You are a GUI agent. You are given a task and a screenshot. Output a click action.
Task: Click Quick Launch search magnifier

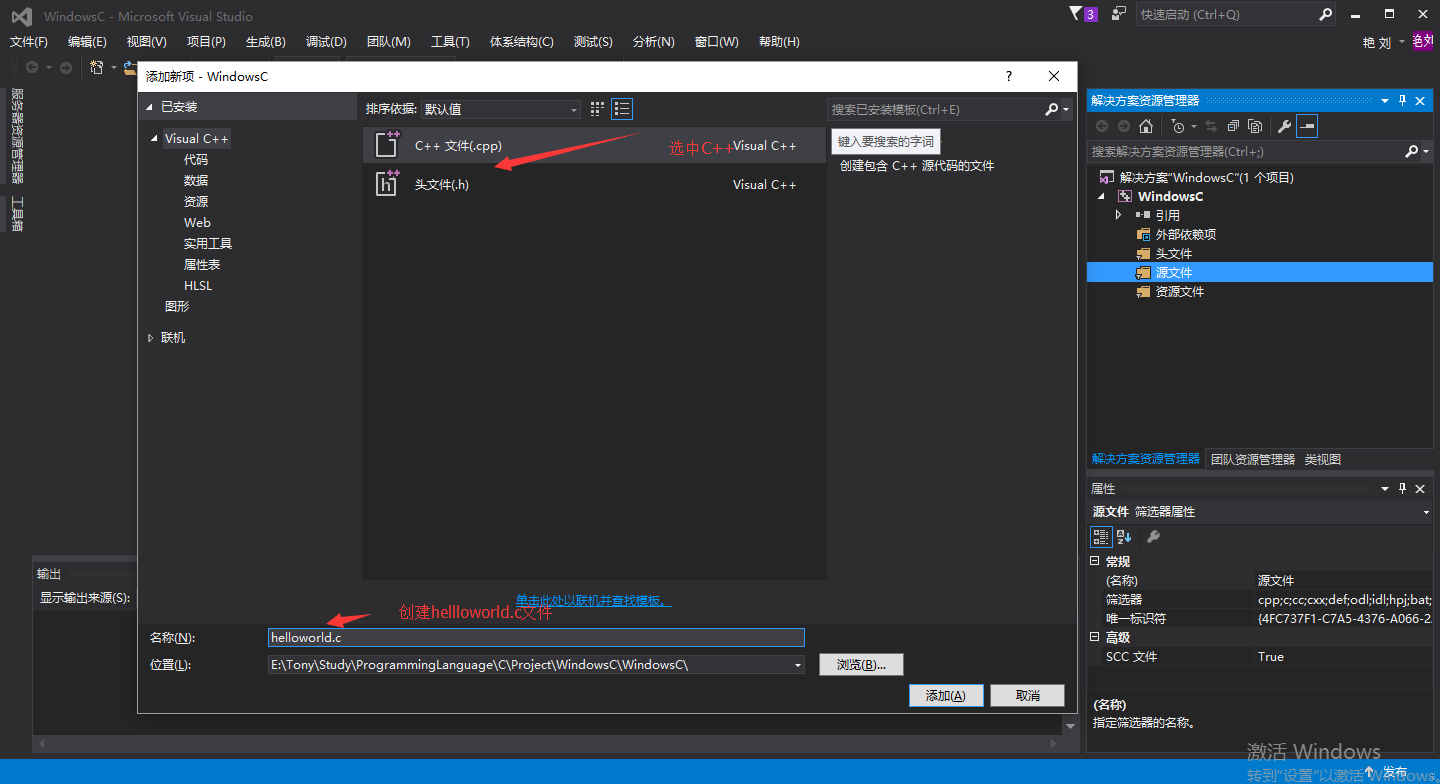click(1325, 14)
